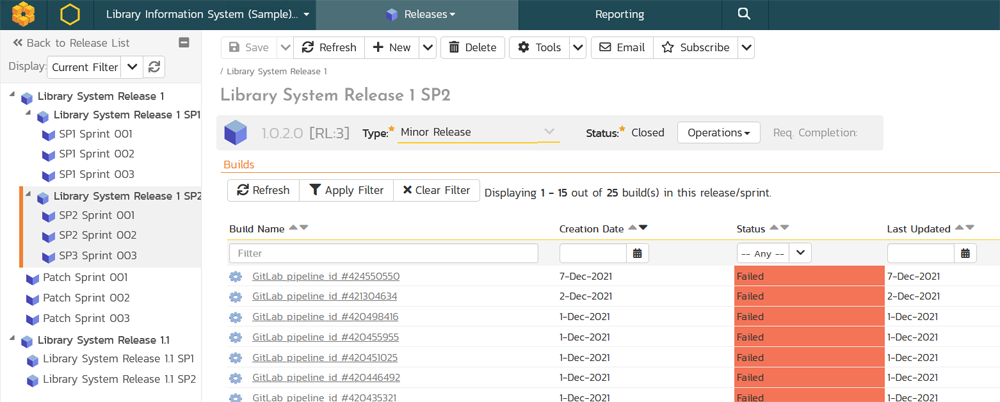This screenshot has height=402, width=1000.
Task: Click the orange cube application logo
Action: tap(22, 15)
